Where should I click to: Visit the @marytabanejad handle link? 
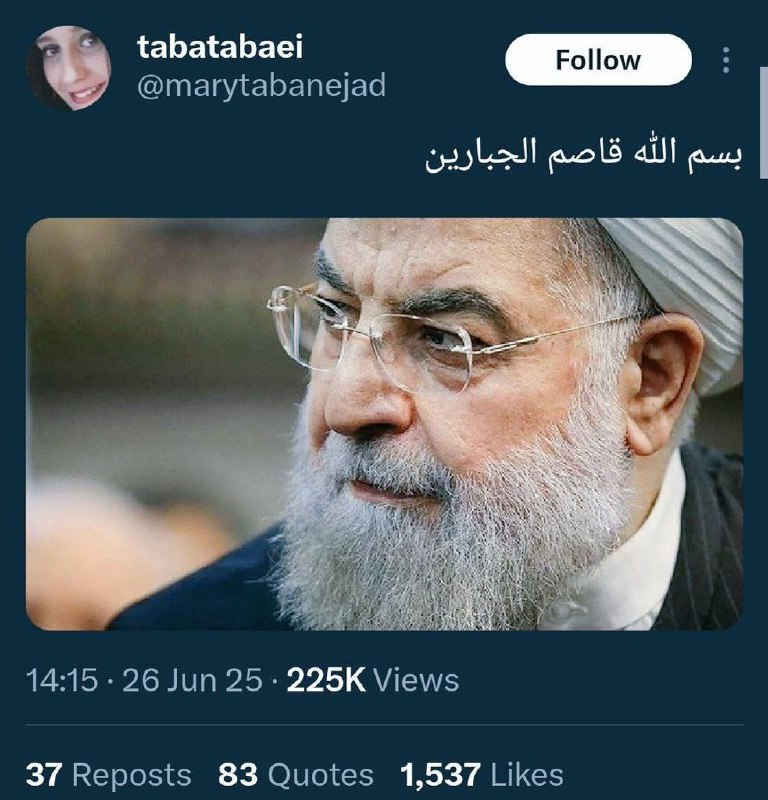pos(261,86)
